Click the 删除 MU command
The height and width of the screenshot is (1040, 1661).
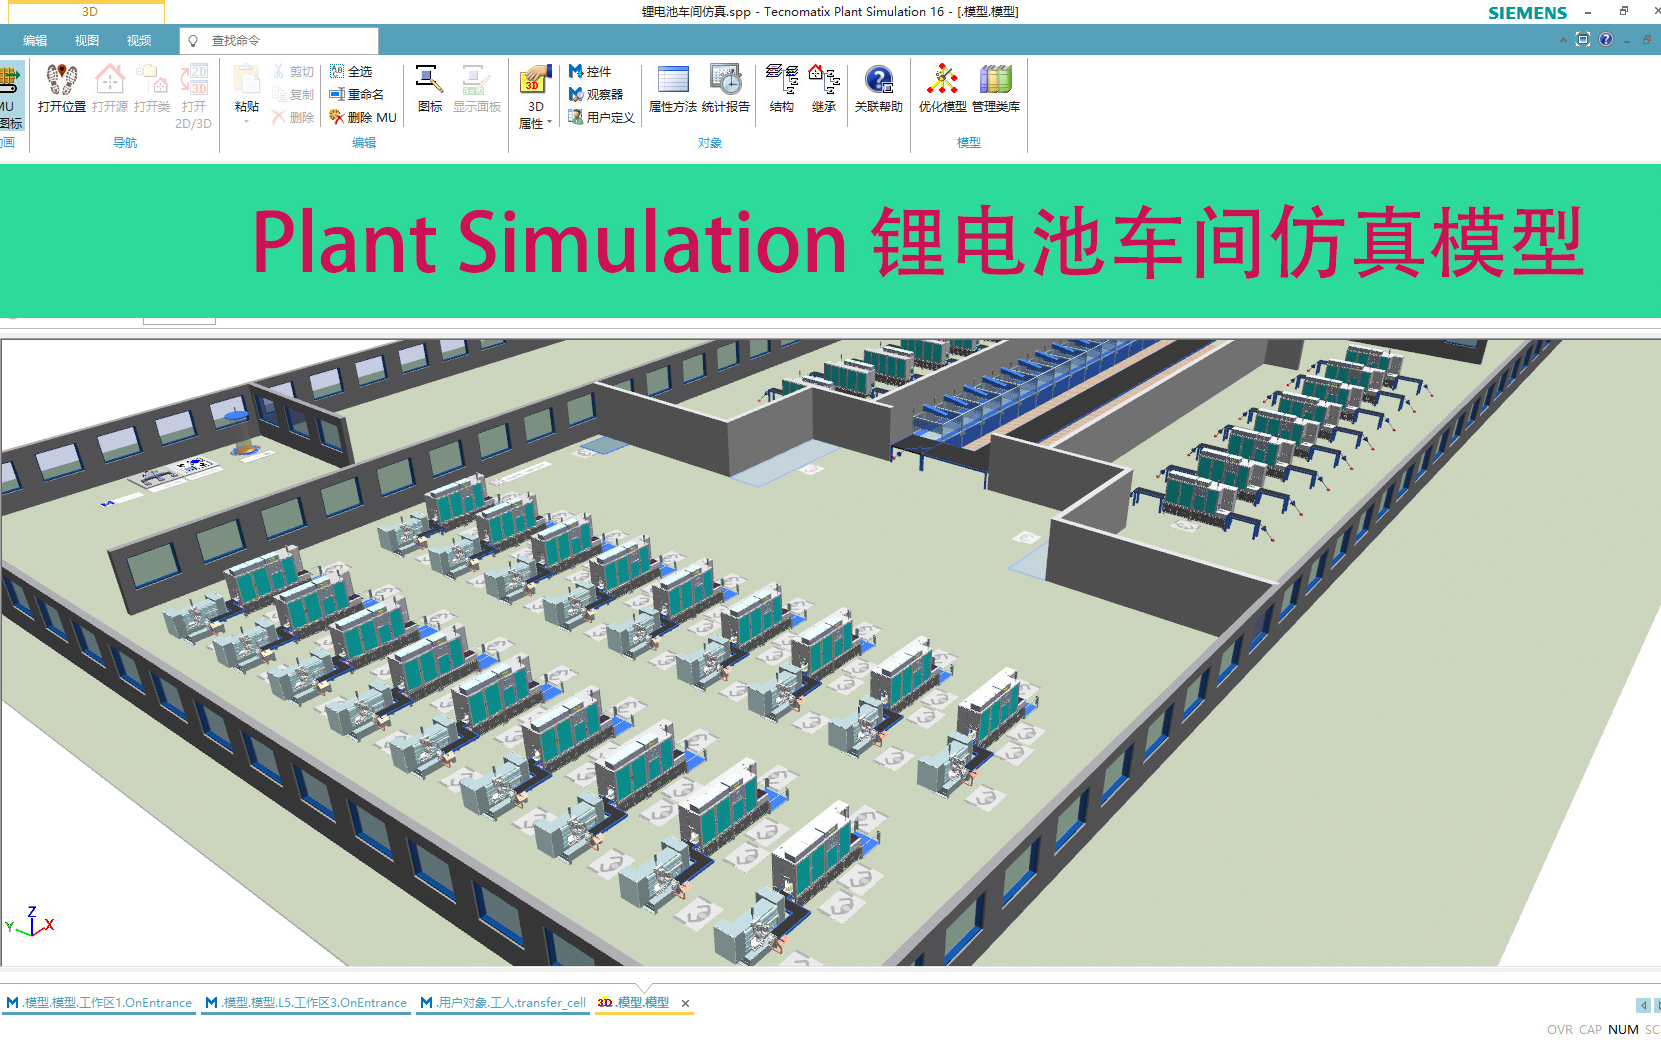click(363, 118)
